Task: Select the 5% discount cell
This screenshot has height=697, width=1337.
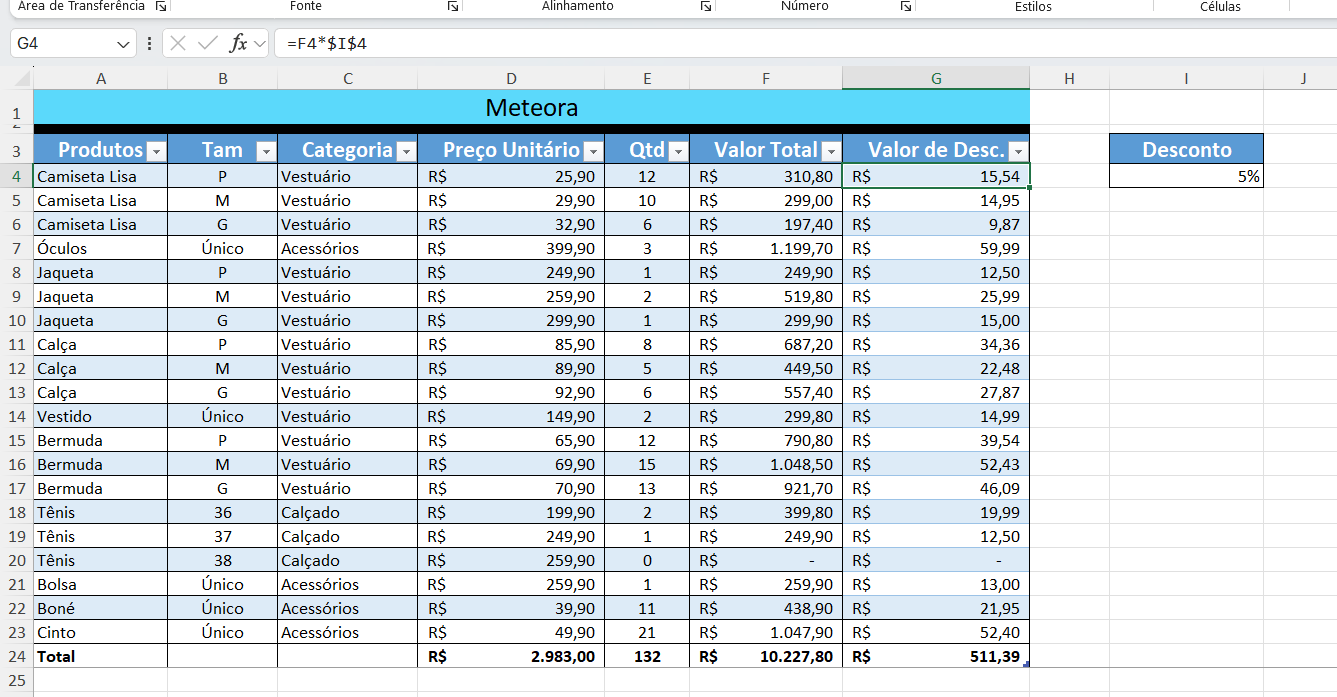Action: [x=1186, y=176]
